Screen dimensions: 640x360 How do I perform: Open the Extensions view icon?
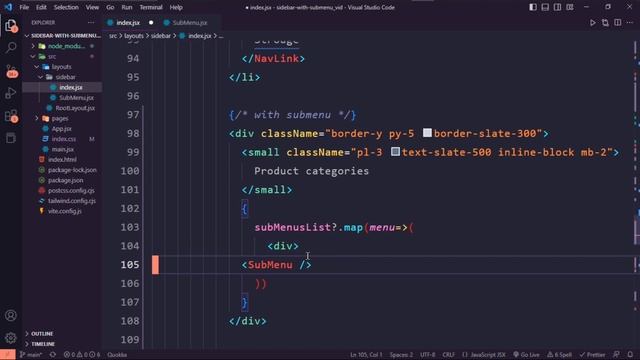[x=11, y=116]
